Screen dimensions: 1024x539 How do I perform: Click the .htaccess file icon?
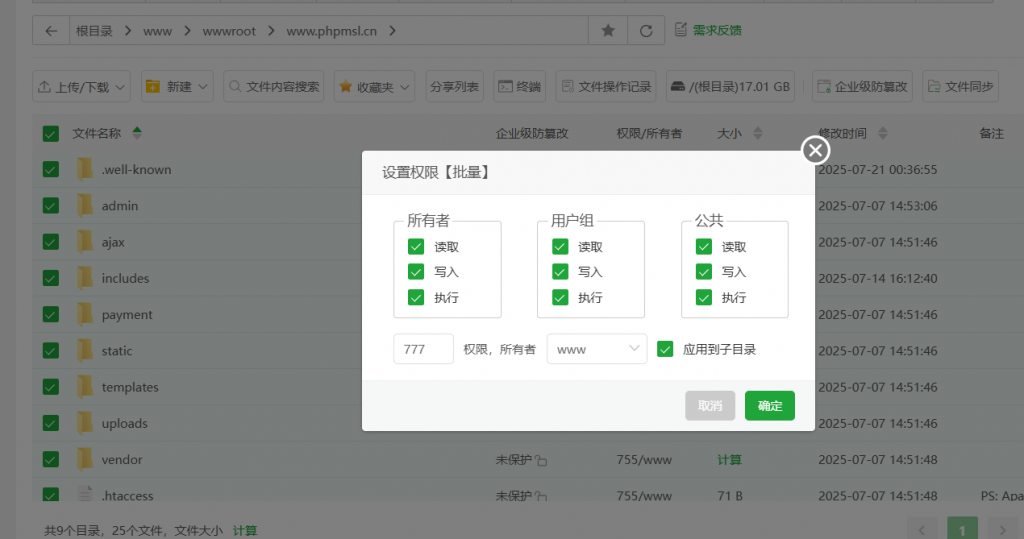click(85, 494)
